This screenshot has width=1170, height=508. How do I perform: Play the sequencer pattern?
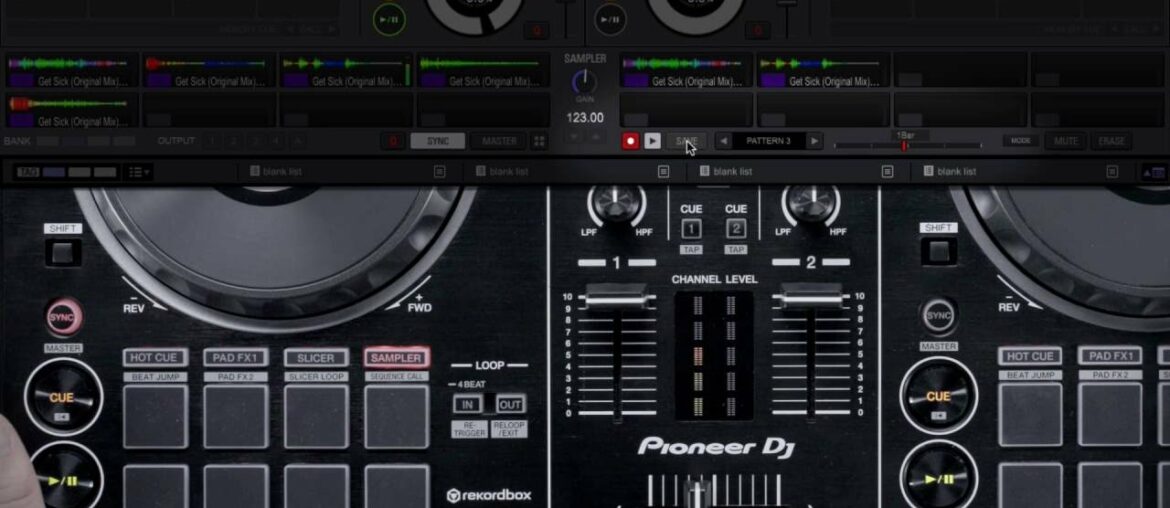tap(652, 141)
